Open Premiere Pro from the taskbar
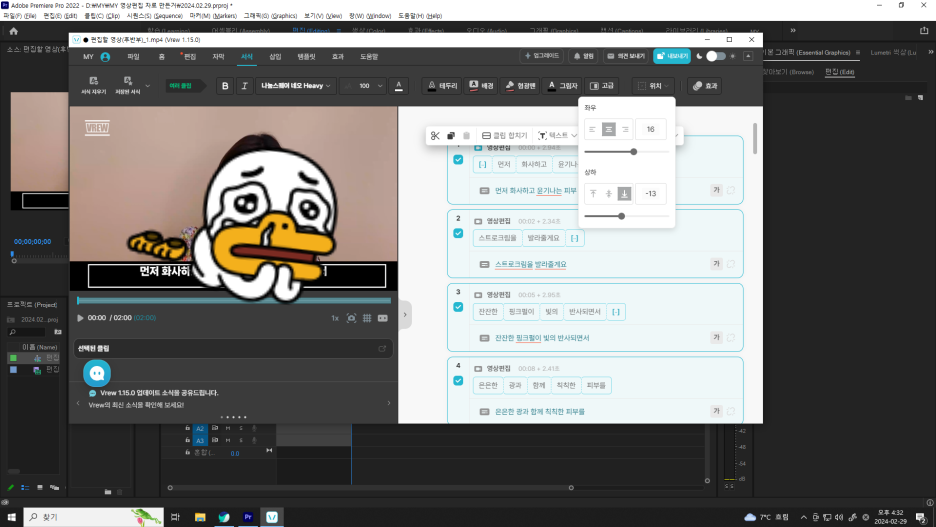936x527 pixels. pyautogui.click(x=248, y=517)
